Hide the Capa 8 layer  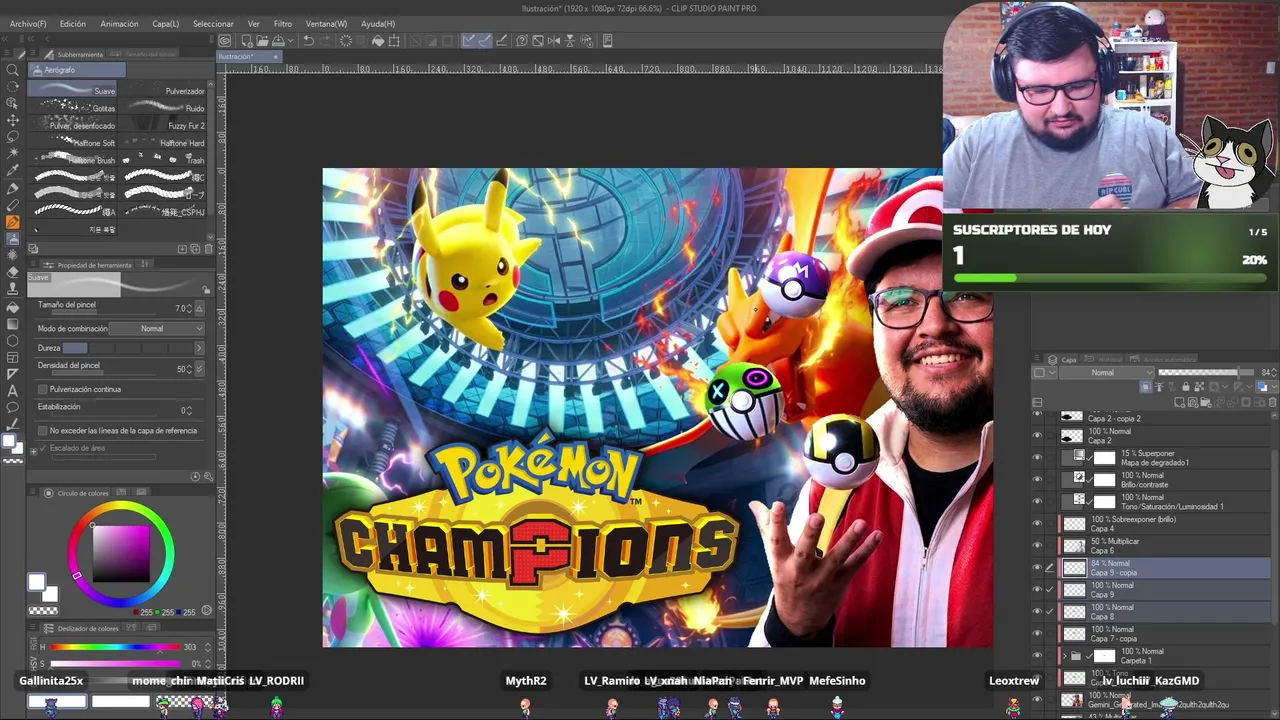pos(1037,611)
